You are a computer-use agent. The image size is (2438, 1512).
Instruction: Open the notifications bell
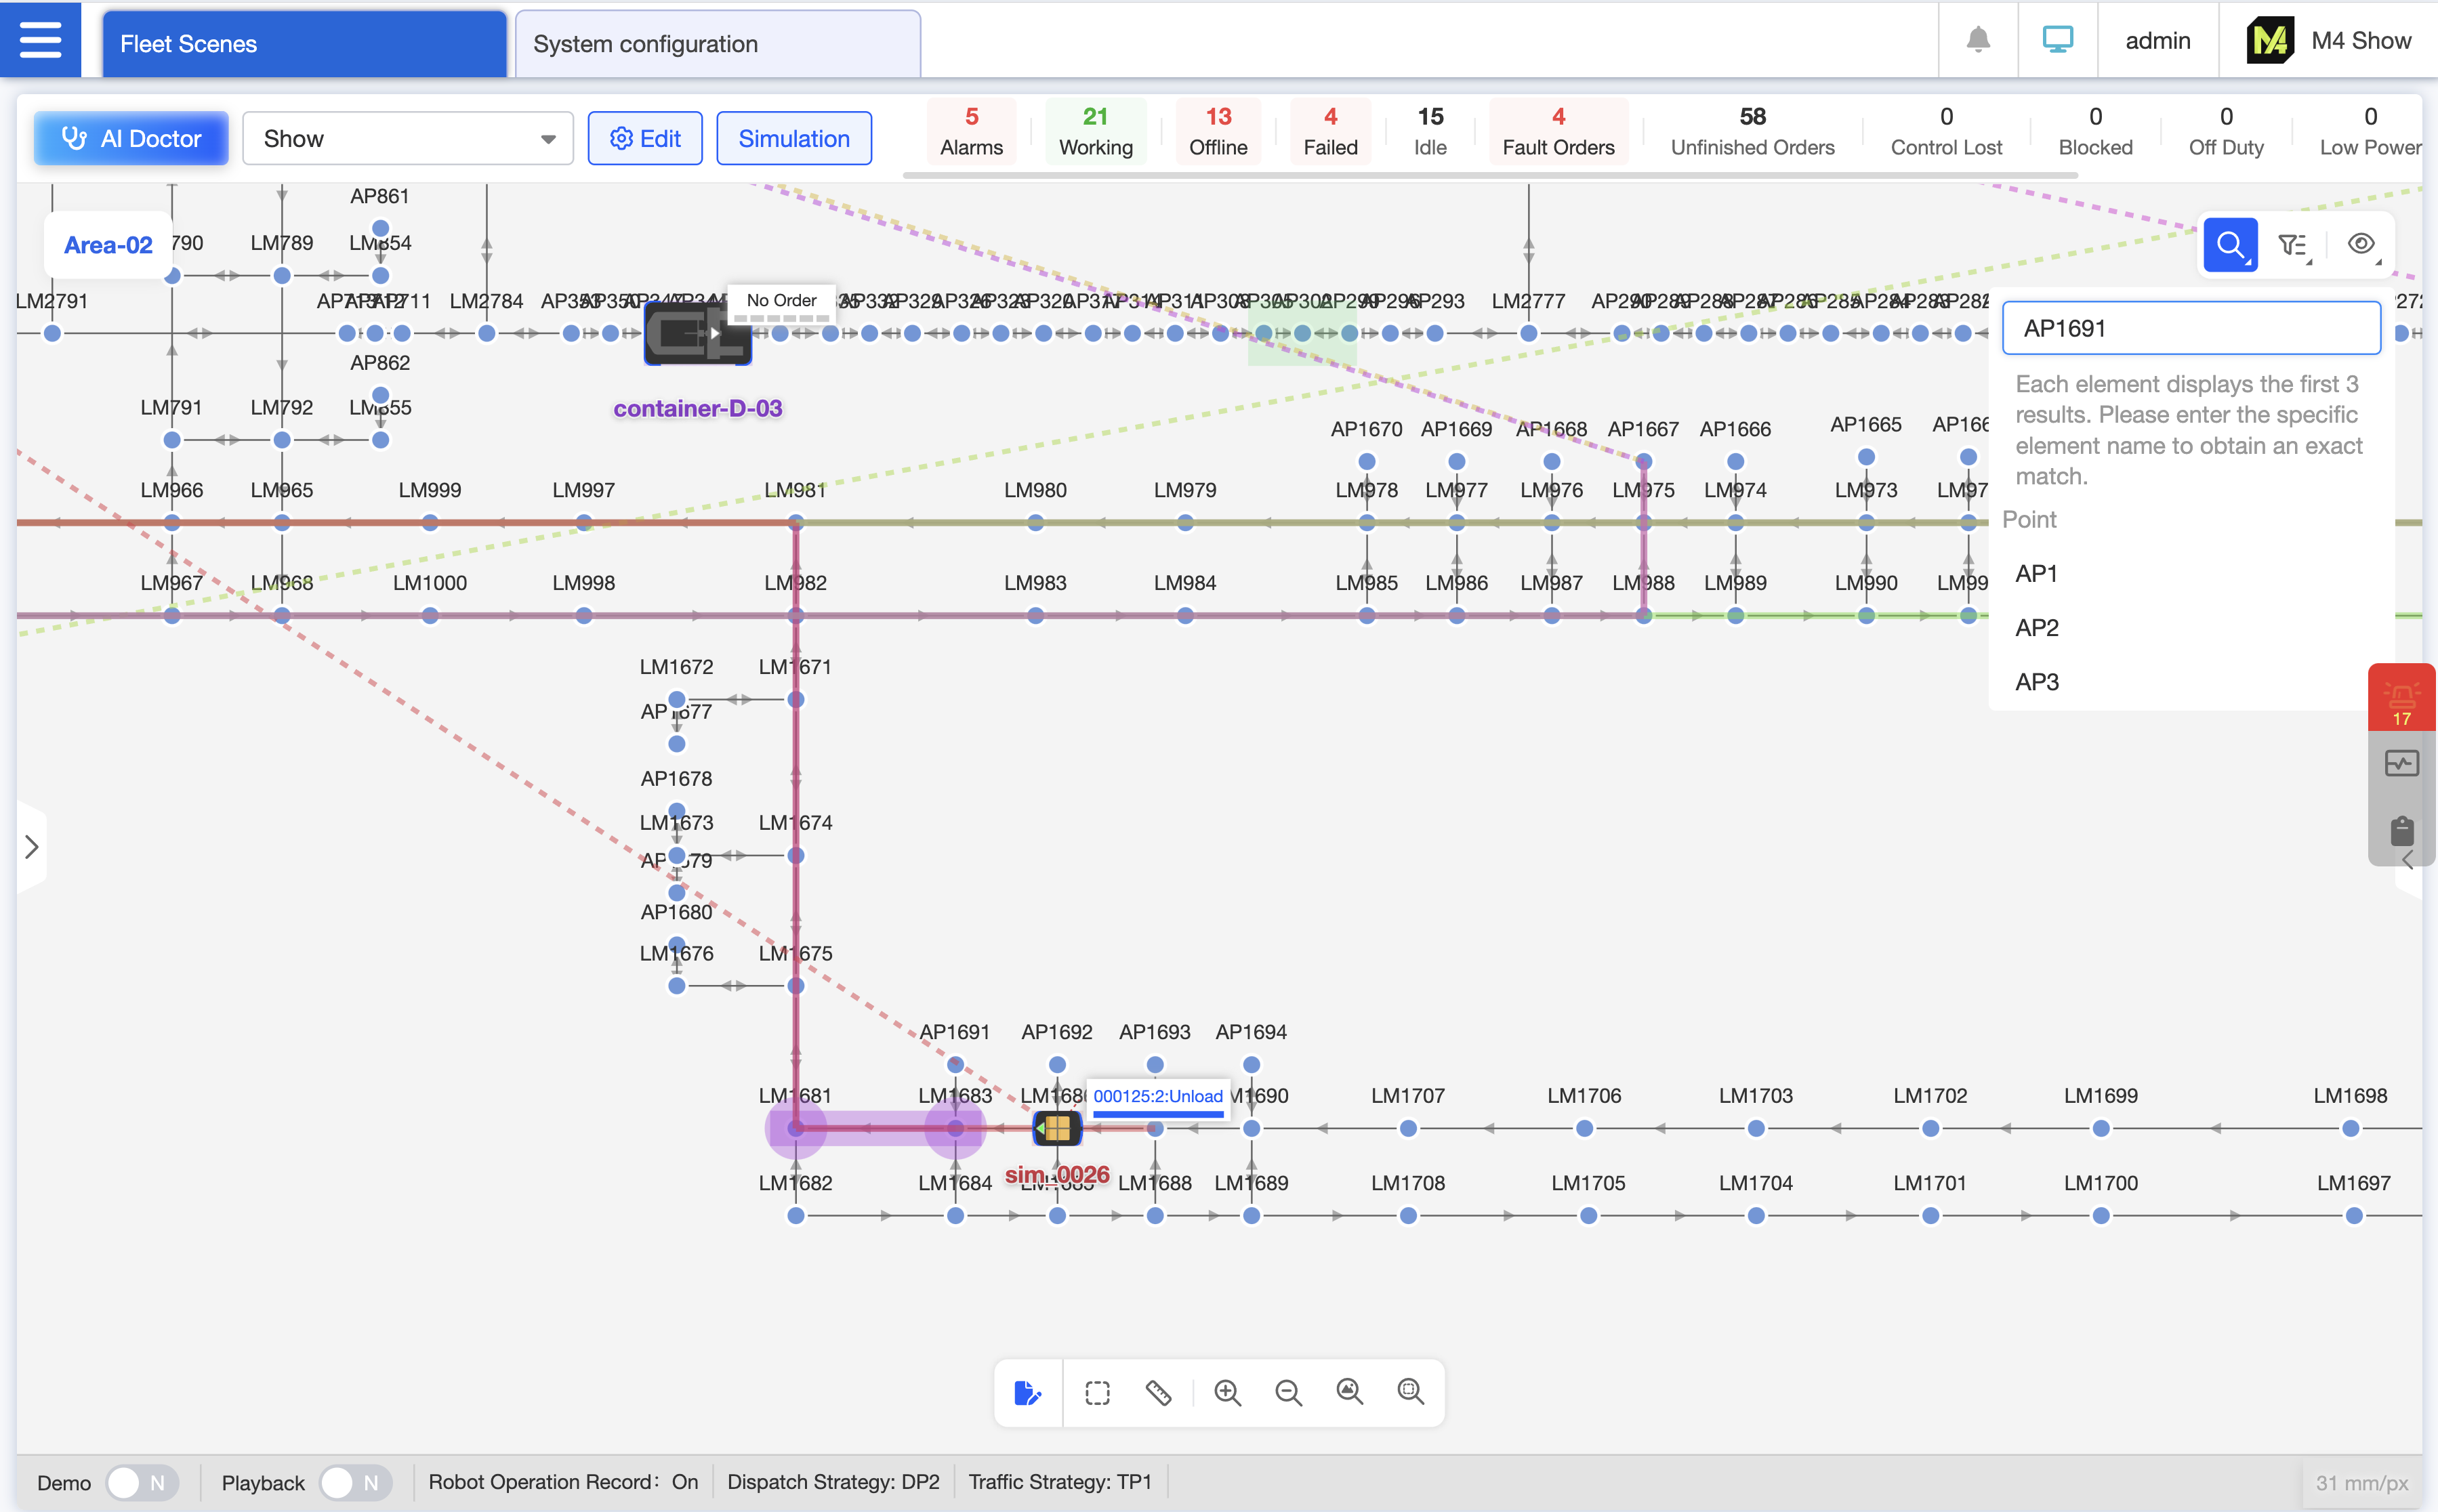[x=1977, y=40]
